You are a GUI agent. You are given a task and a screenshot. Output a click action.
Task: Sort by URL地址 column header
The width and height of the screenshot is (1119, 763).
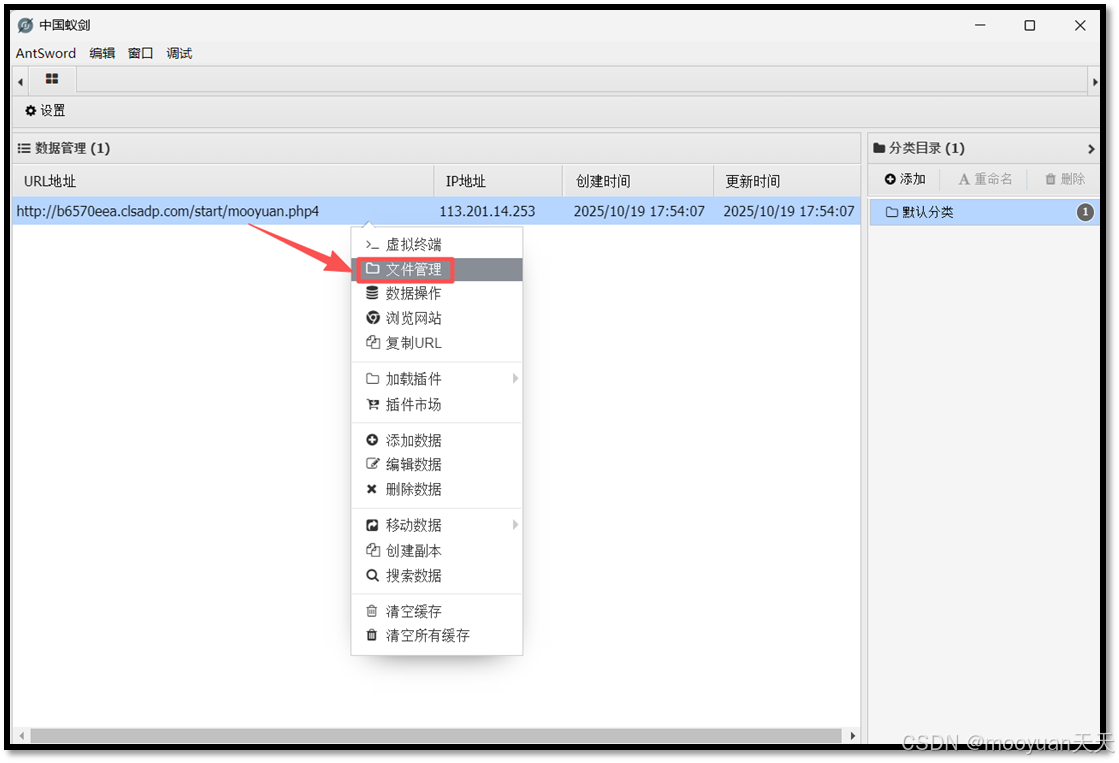pos(223,181)
